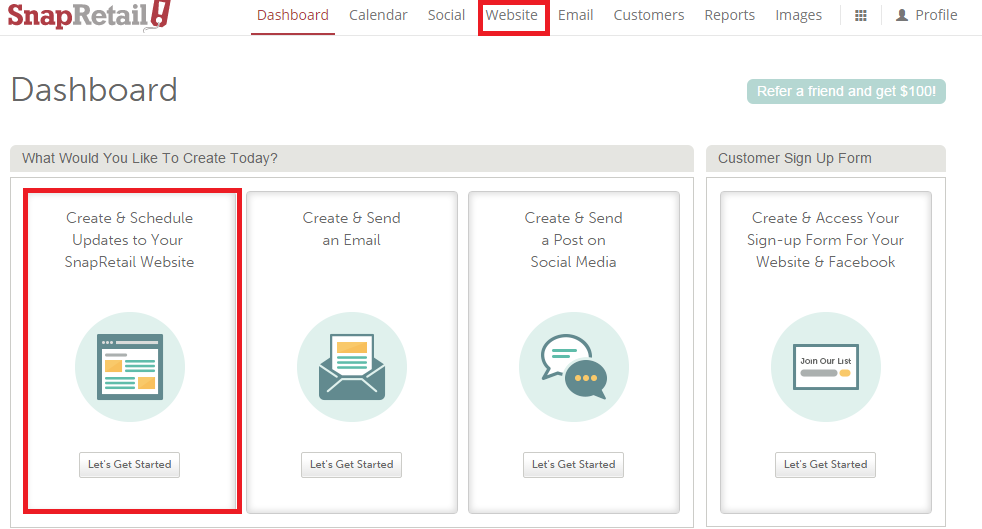The height and width of the screenshot is (529, 982).
Task: Click 'Create & Access Your Sign-up Form' title
Action: 825,240
